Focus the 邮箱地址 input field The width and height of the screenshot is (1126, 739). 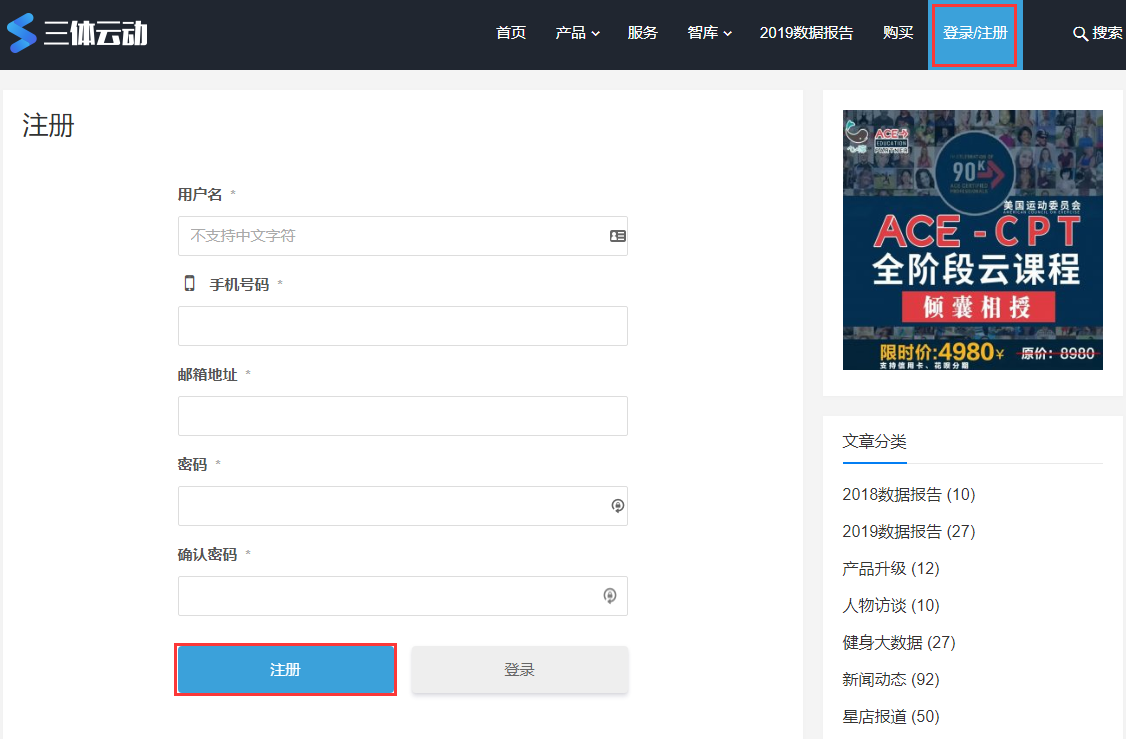403,416
